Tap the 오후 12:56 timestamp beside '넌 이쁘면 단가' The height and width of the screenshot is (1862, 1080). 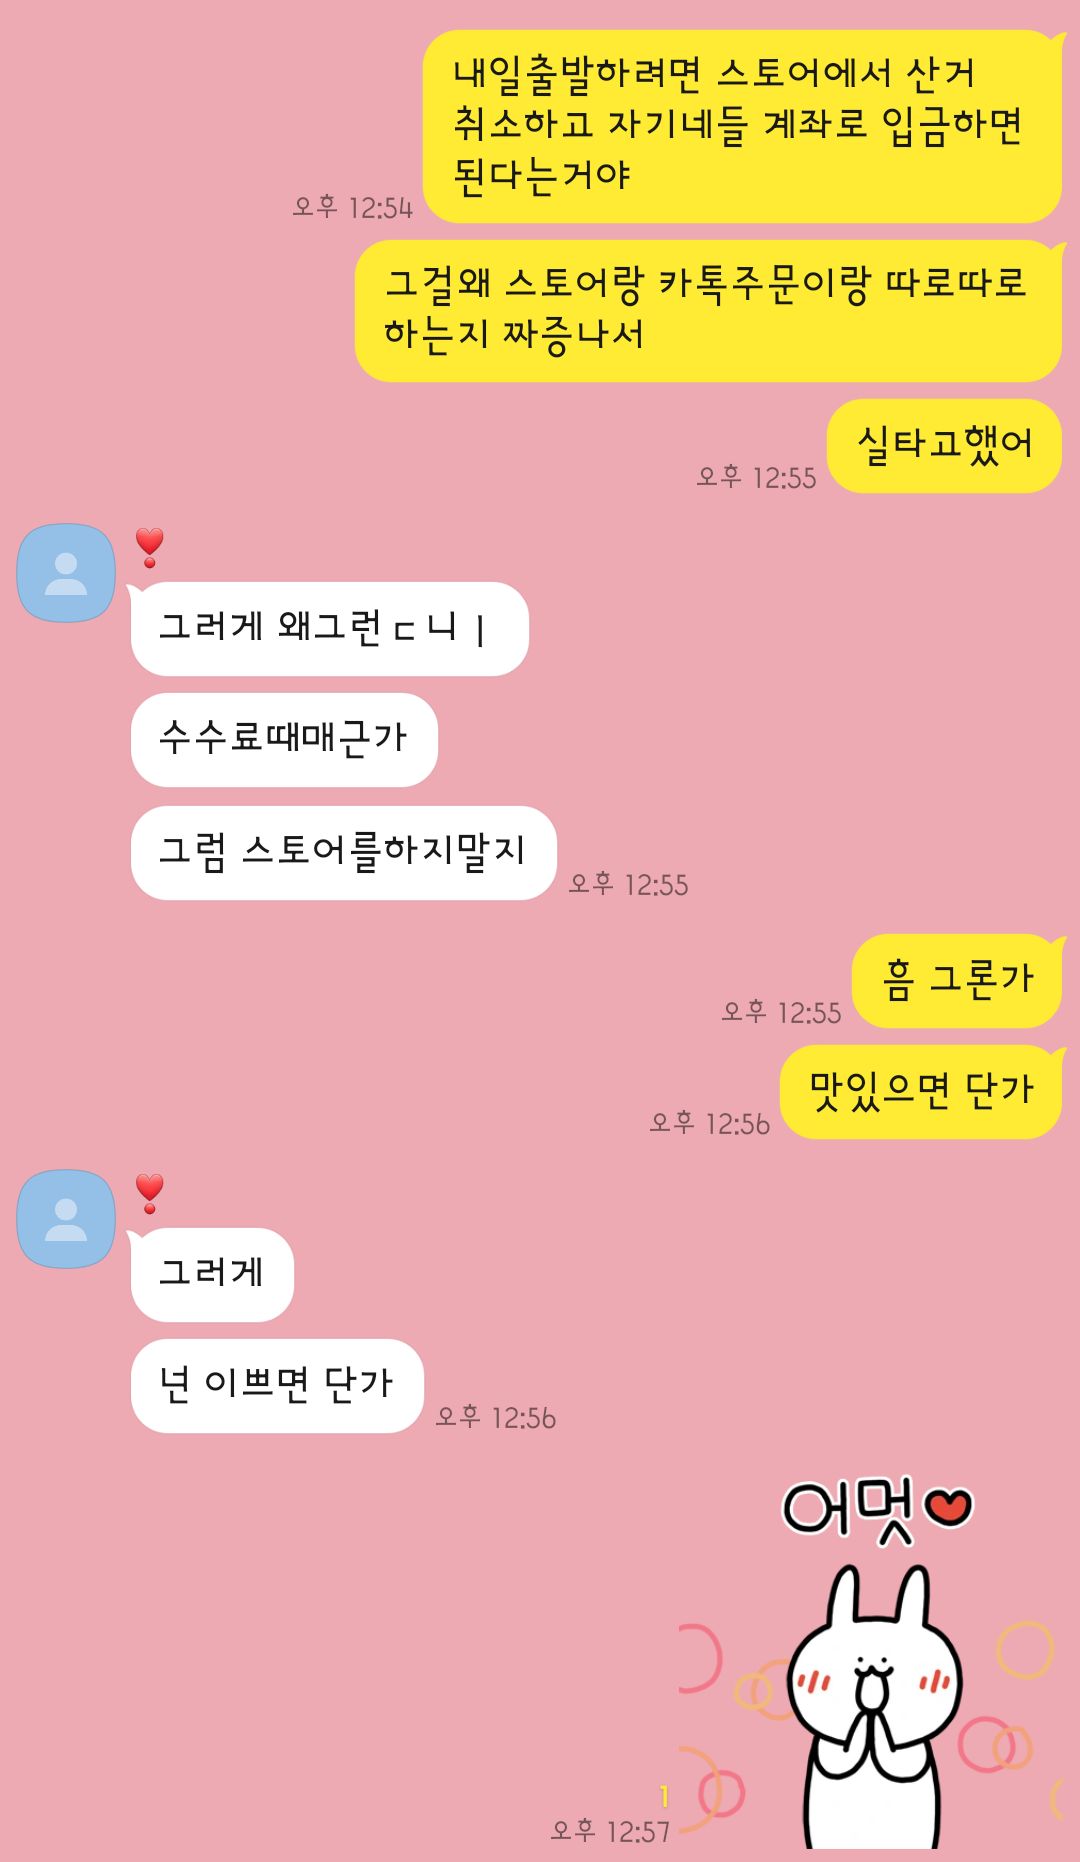click(x=495, y=1417)
